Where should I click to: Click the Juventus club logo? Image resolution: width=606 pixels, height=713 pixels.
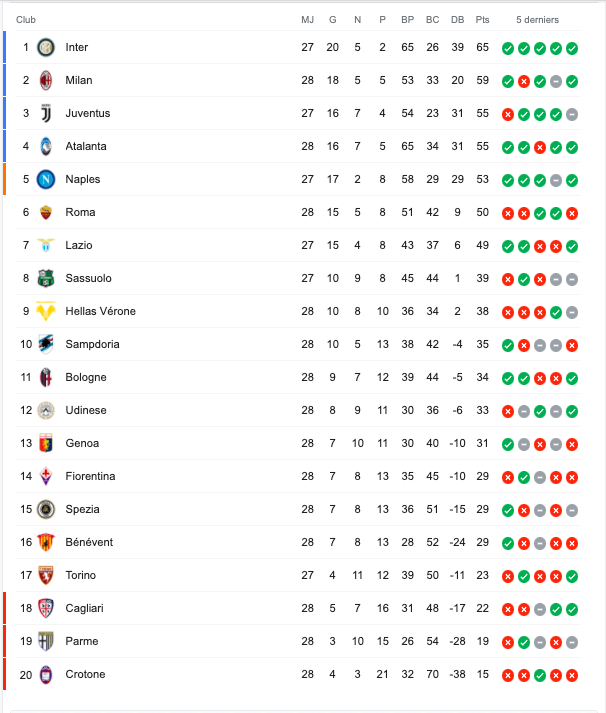click(45, 113)
